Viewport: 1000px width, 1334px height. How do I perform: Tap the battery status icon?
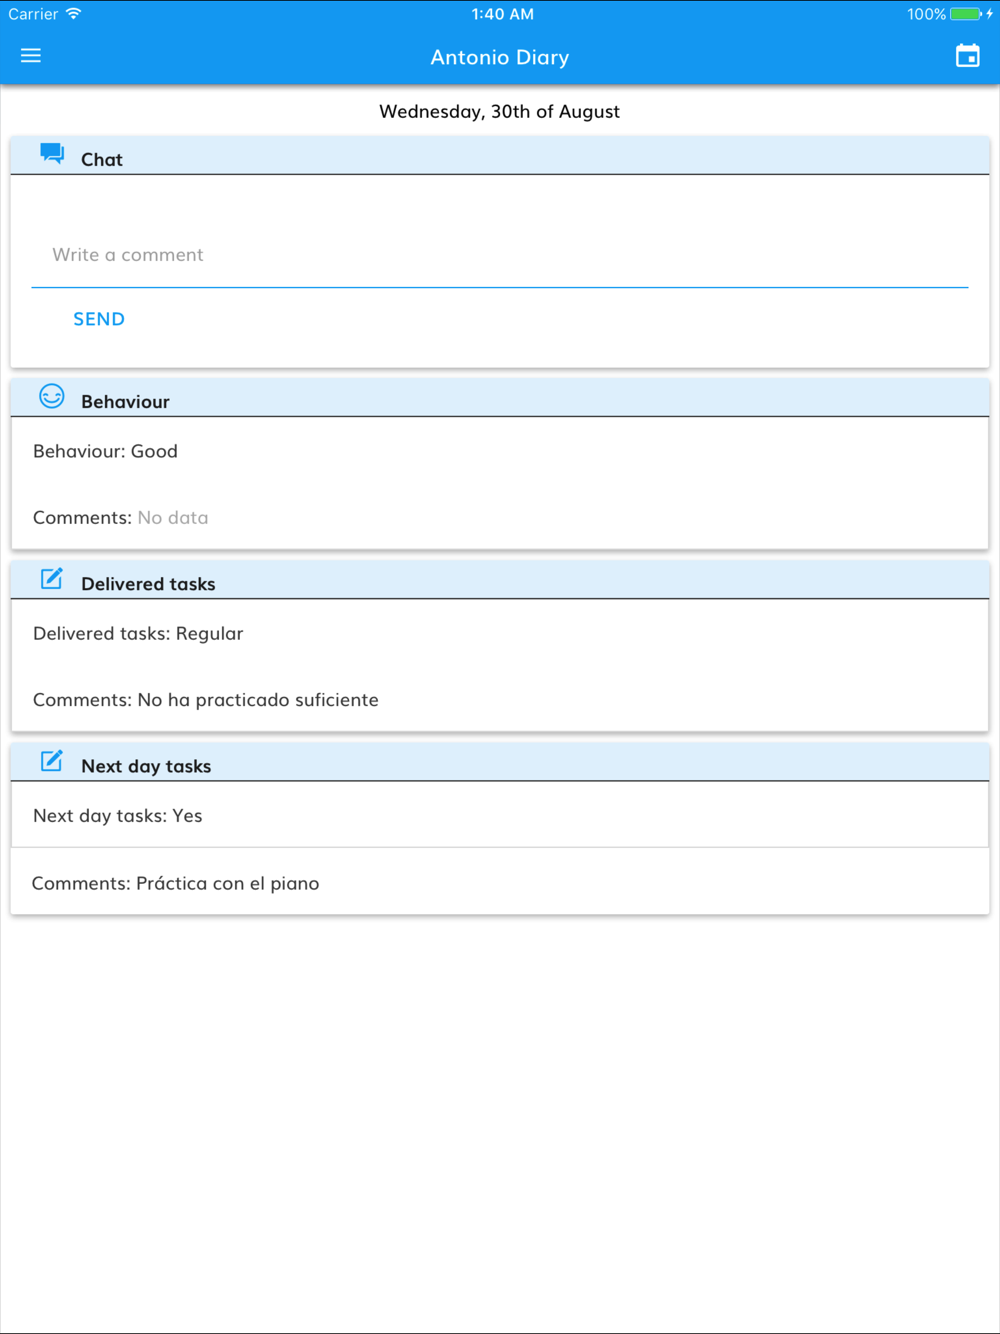pos(965,14)
